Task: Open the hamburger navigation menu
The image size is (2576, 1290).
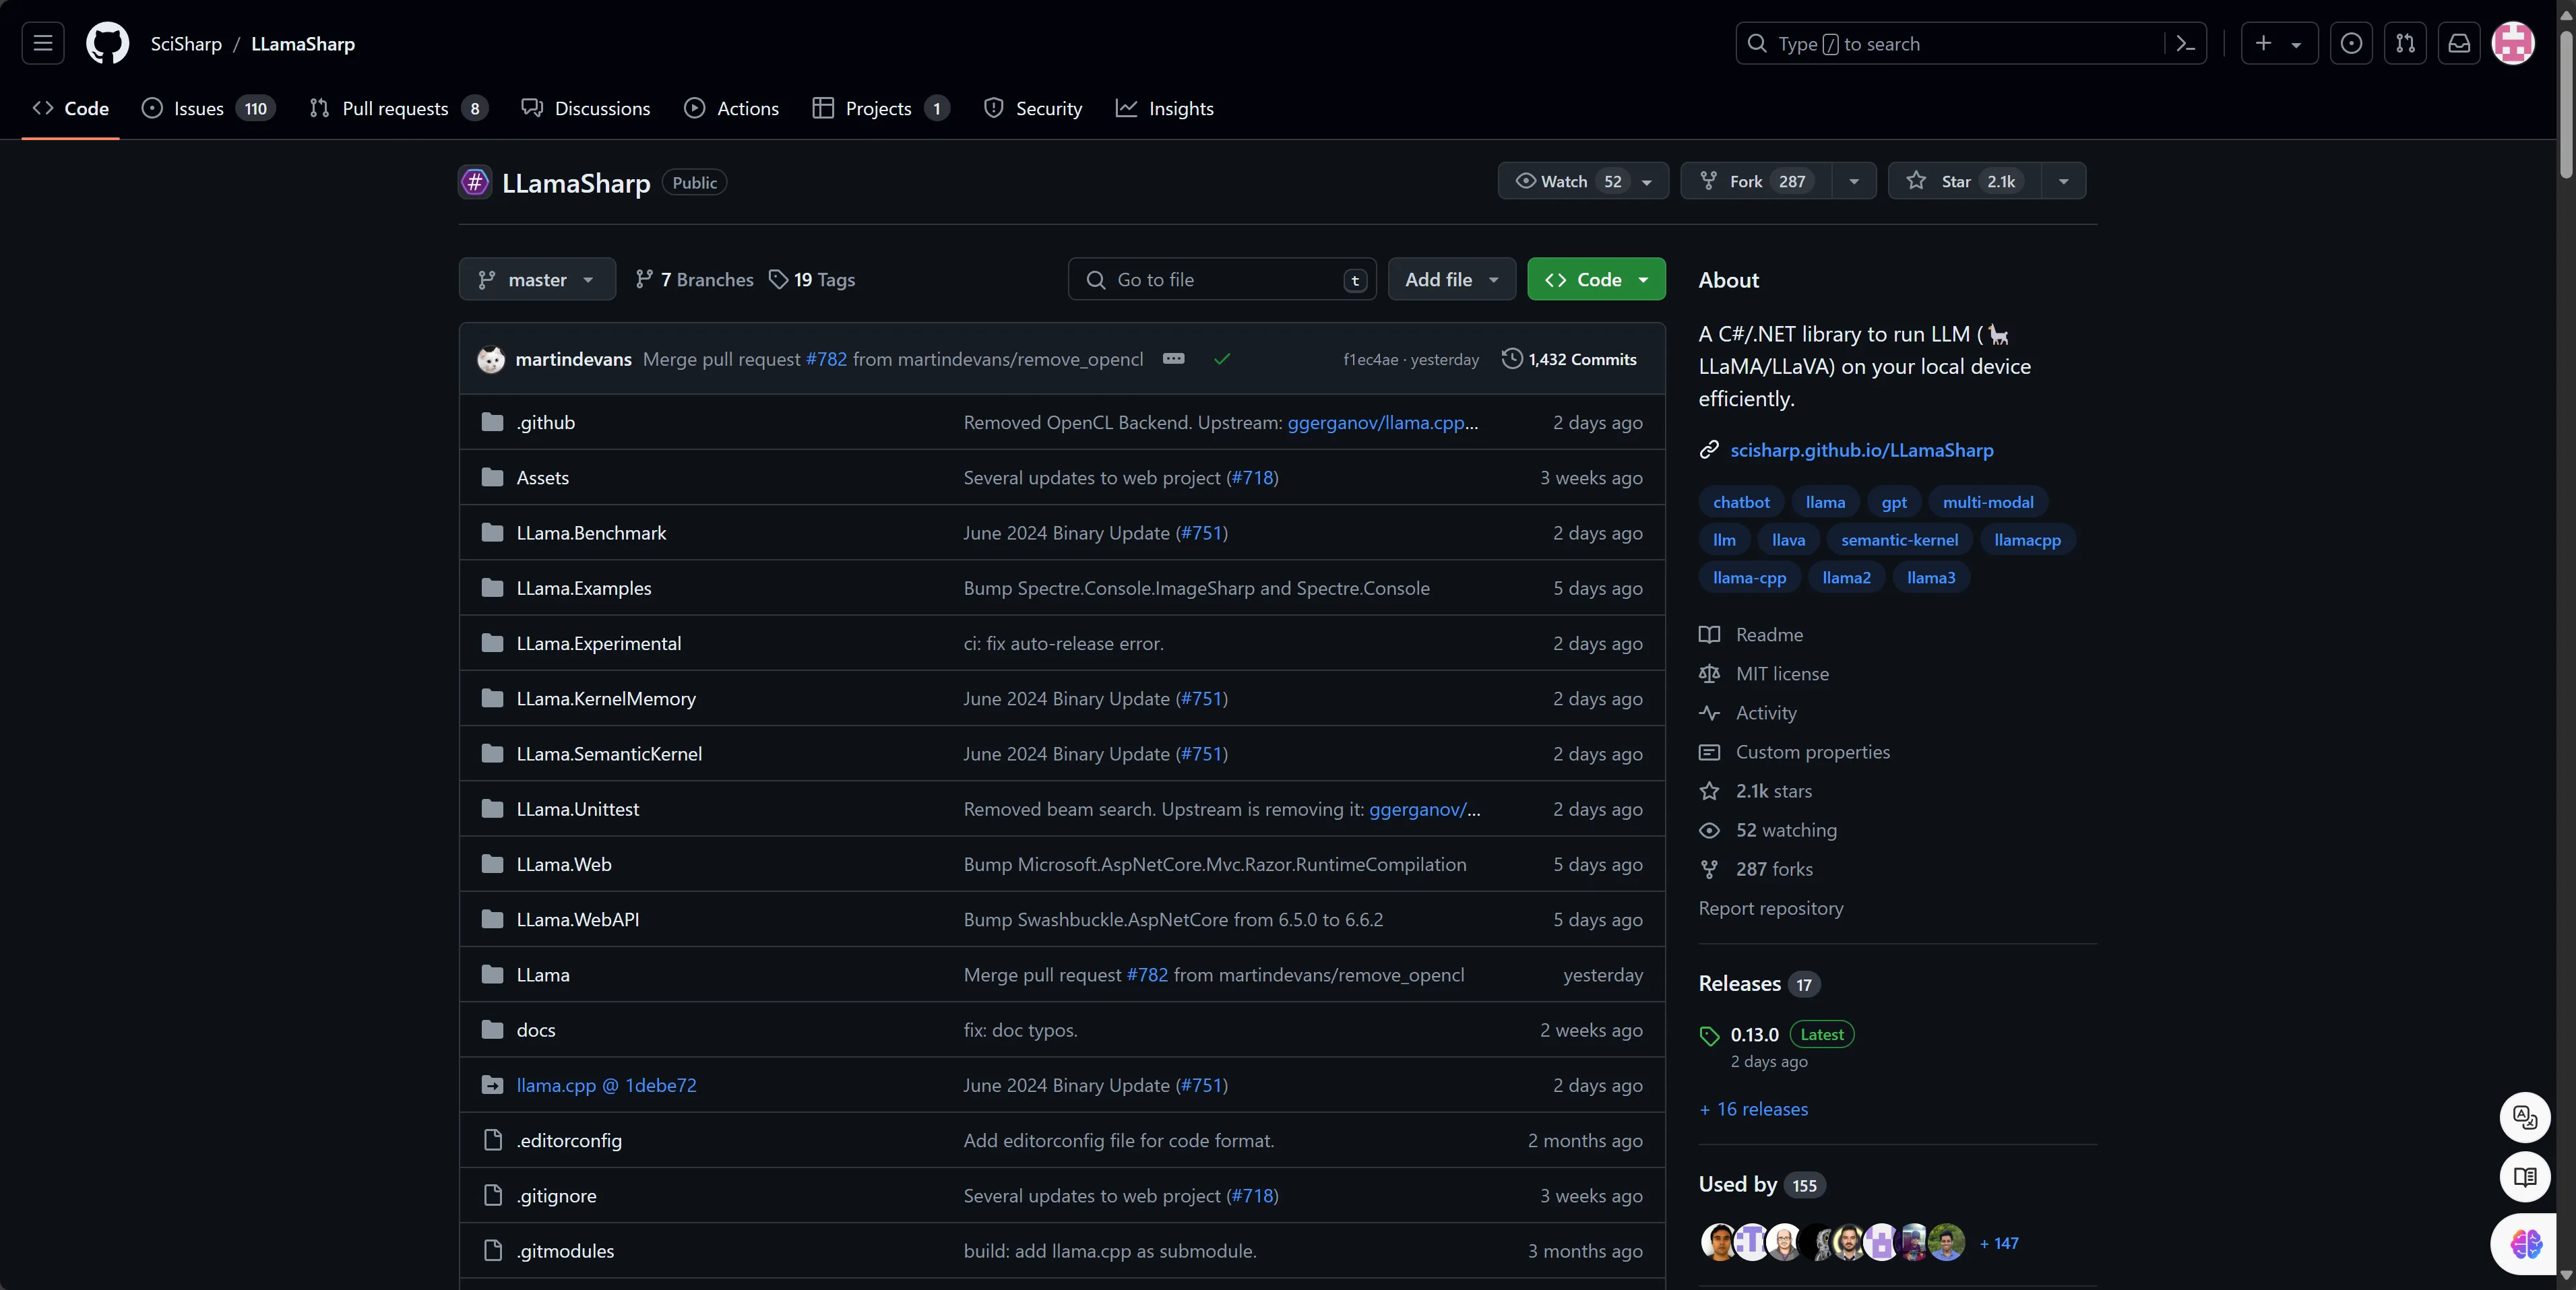Action: click(43, 43)
